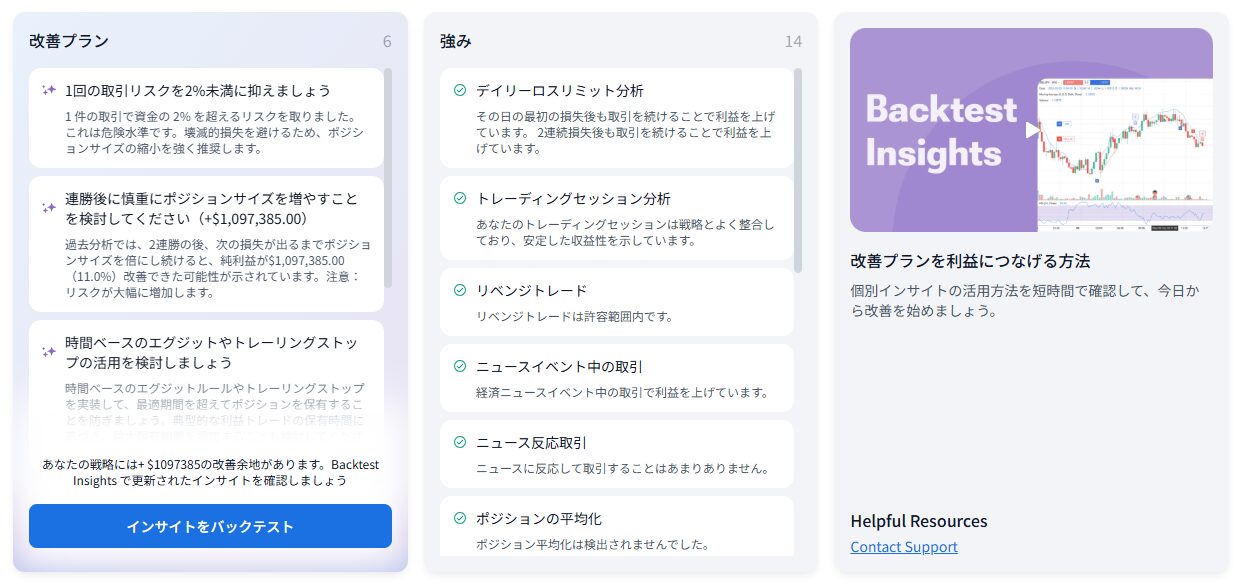
Task: Click the 改善プランを利益につなげる方法 heading
Action: click(970, 261)
